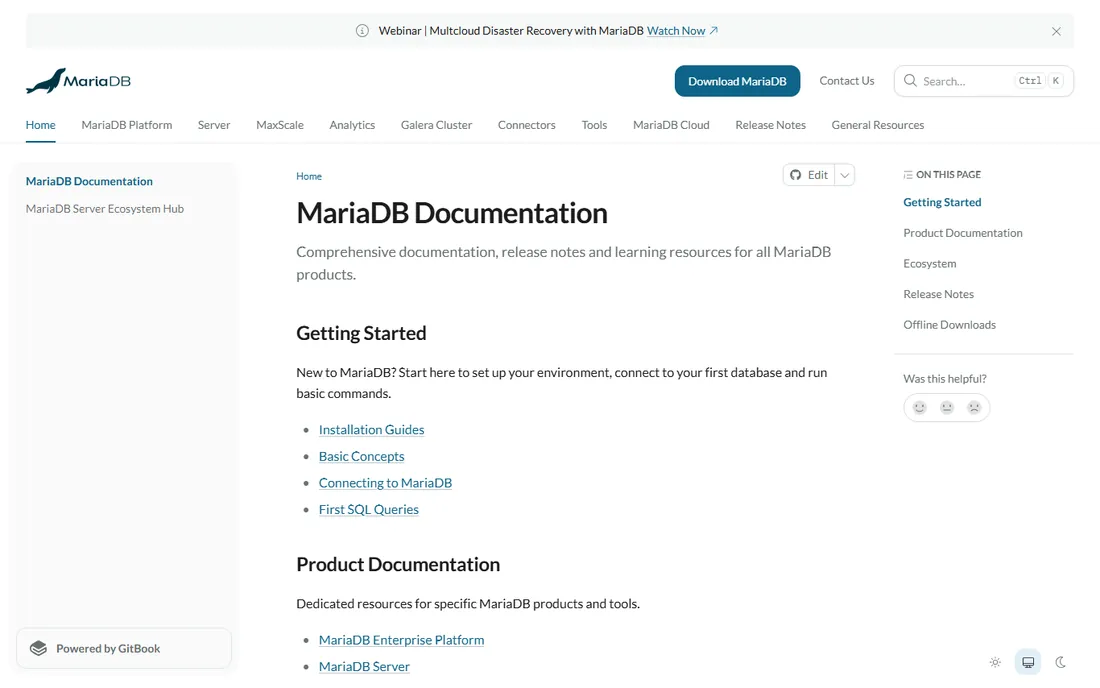Open the Connecting to MariaDB link
This screenshot has width=1100, height=688.
tap(385, 483)
